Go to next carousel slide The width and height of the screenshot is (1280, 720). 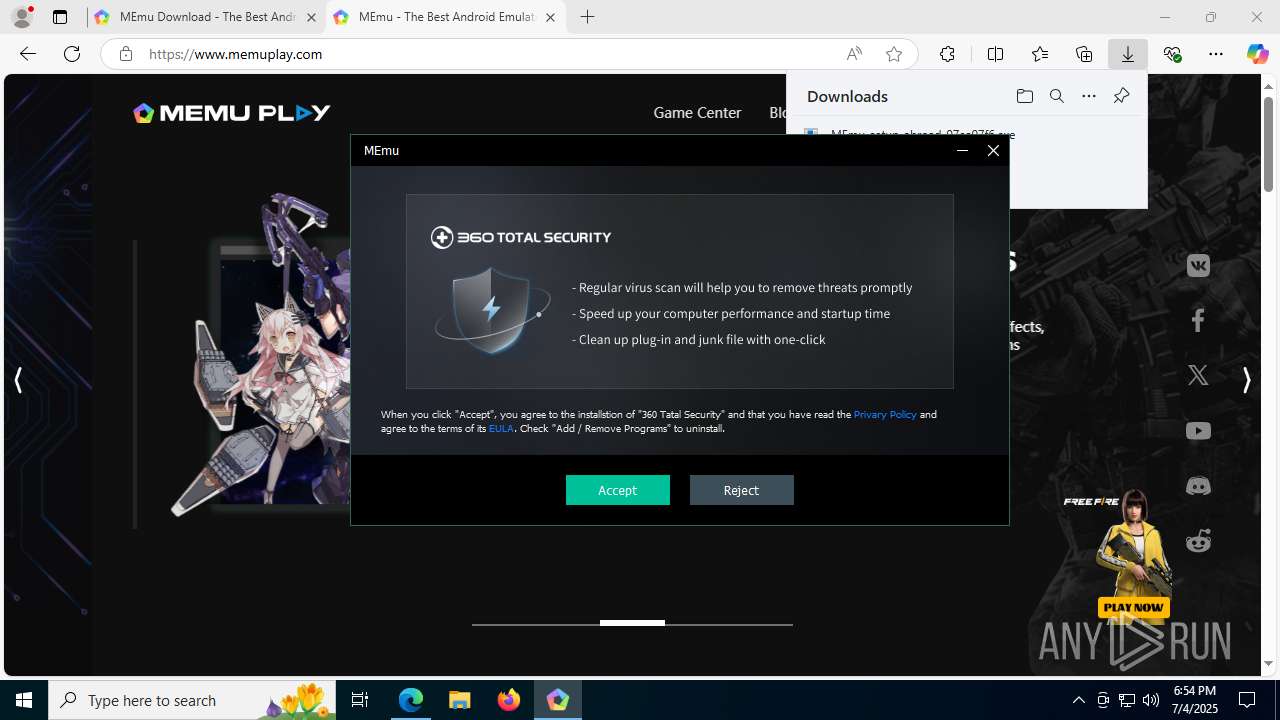pos(1246,380)
